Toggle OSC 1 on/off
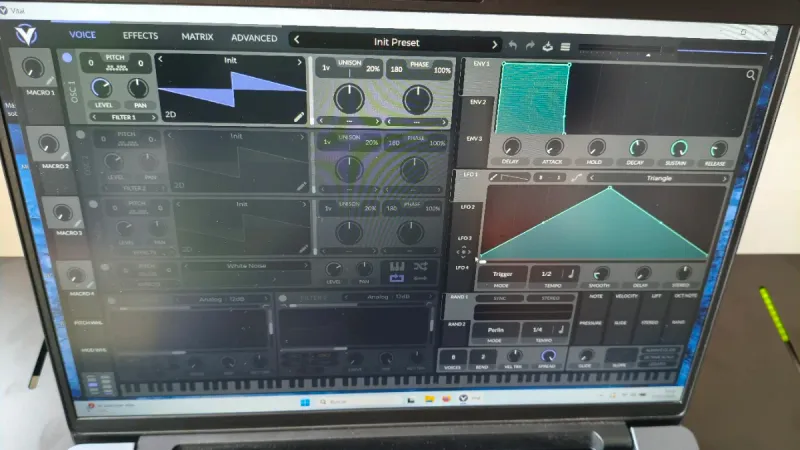This screenshot has height=450, width=800. click(67, 58)
